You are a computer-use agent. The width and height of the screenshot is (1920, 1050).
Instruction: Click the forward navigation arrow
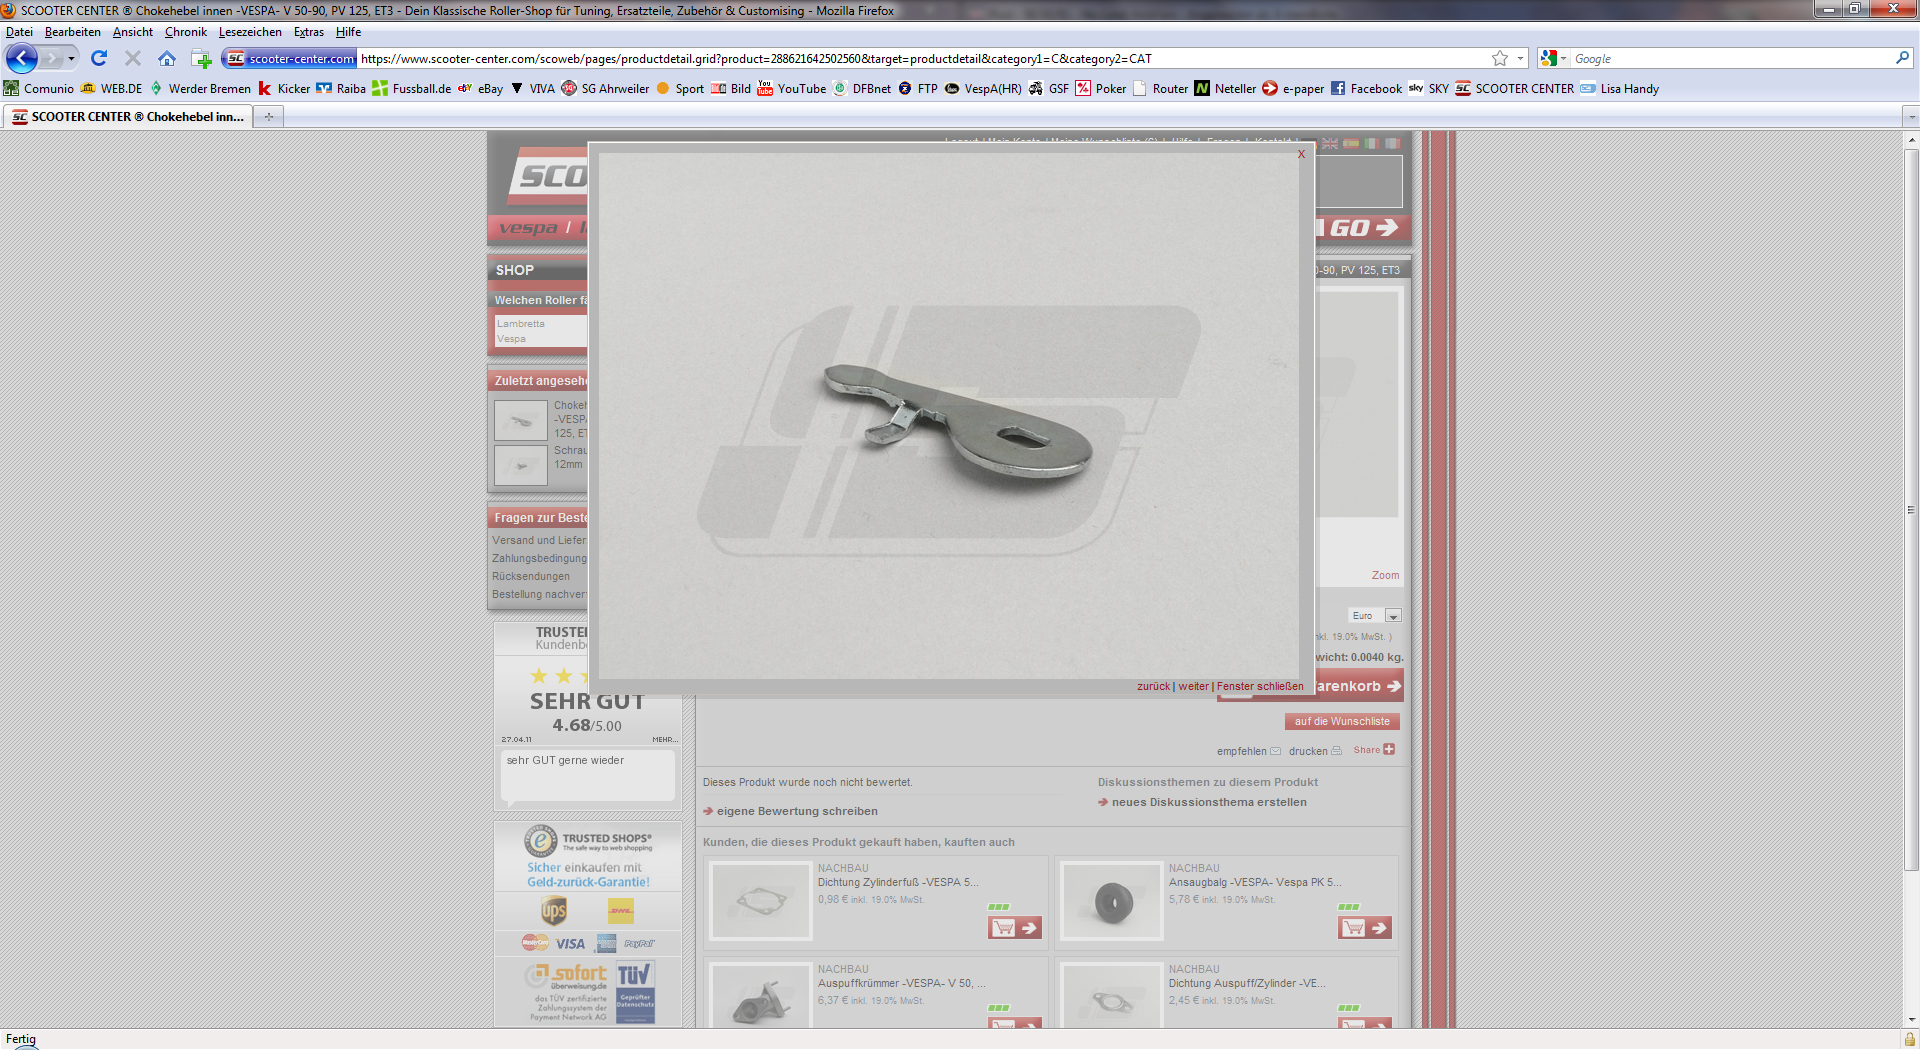pos(51,59)
